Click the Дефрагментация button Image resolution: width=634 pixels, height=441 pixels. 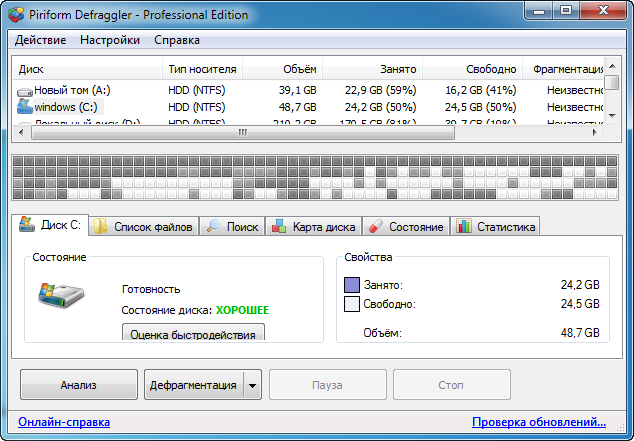click(193, 385)
